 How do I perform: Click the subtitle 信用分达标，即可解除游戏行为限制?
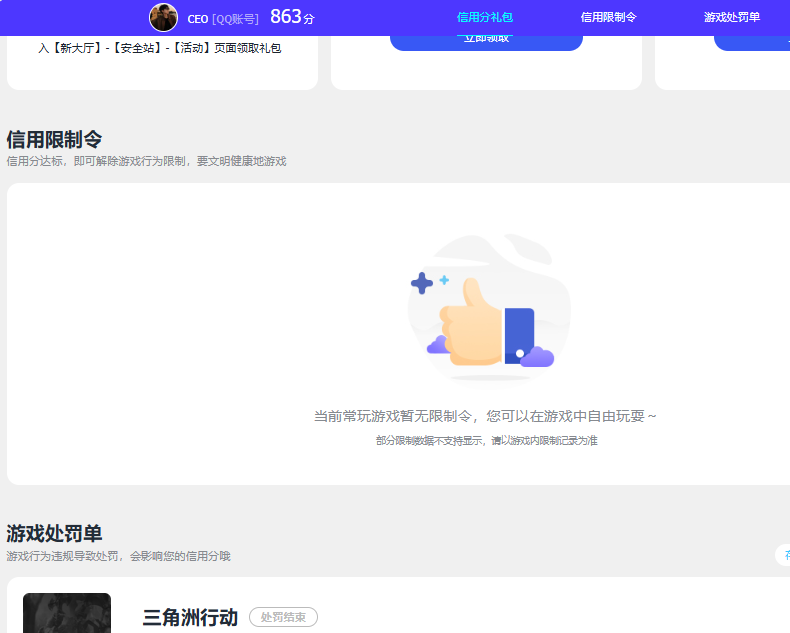click(96, 161)
